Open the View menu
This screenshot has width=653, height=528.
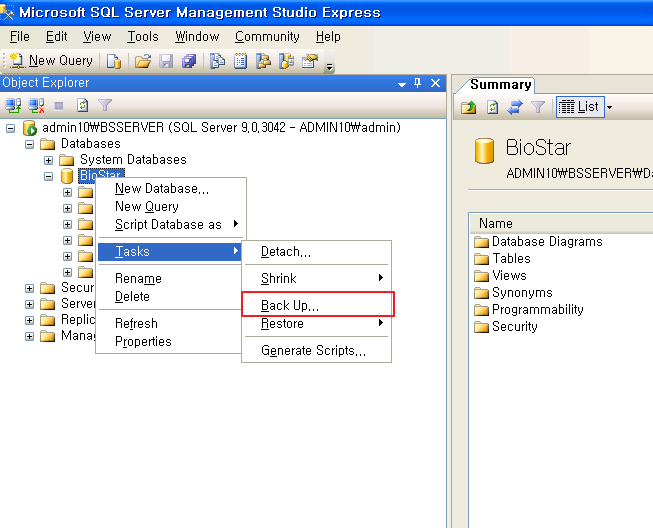[x=97, y=37]
